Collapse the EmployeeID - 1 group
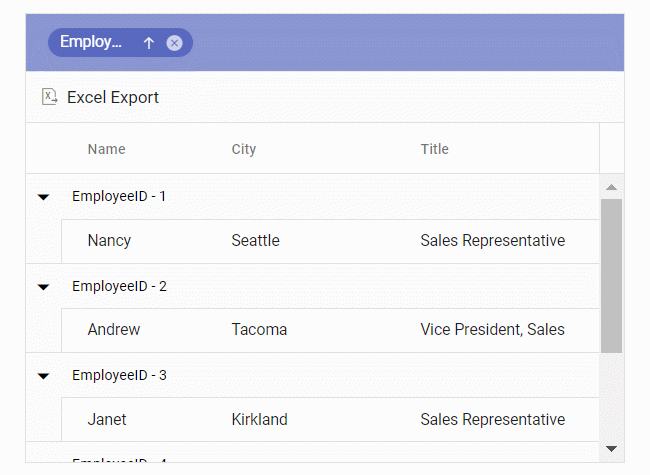650x475 pixels. point(43,197)
